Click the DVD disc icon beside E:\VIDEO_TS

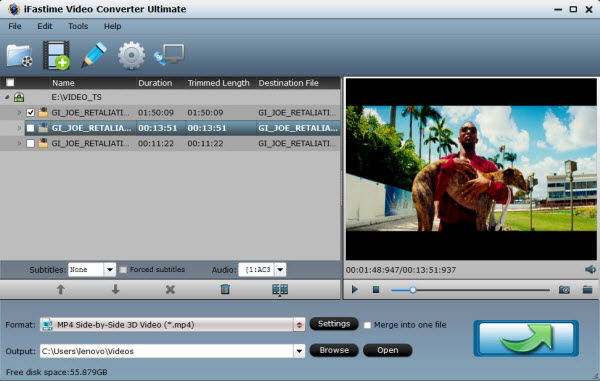pyautogui.click(x=19, y=97)
